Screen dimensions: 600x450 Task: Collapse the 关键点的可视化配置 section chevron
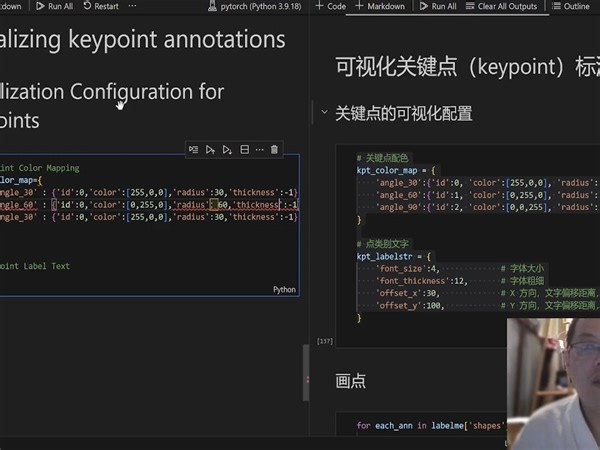[324, 112]
